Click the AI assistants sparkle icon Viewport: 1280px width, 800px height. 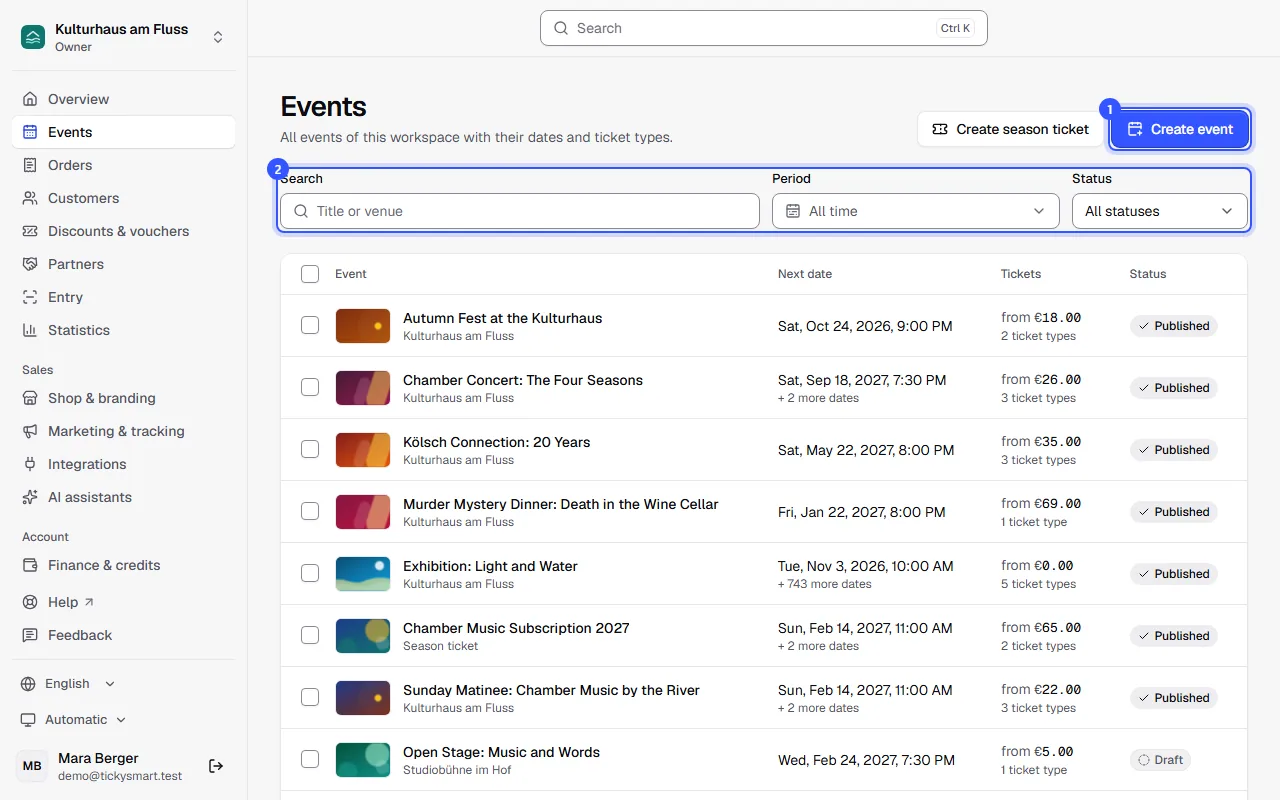pos(30,497)
